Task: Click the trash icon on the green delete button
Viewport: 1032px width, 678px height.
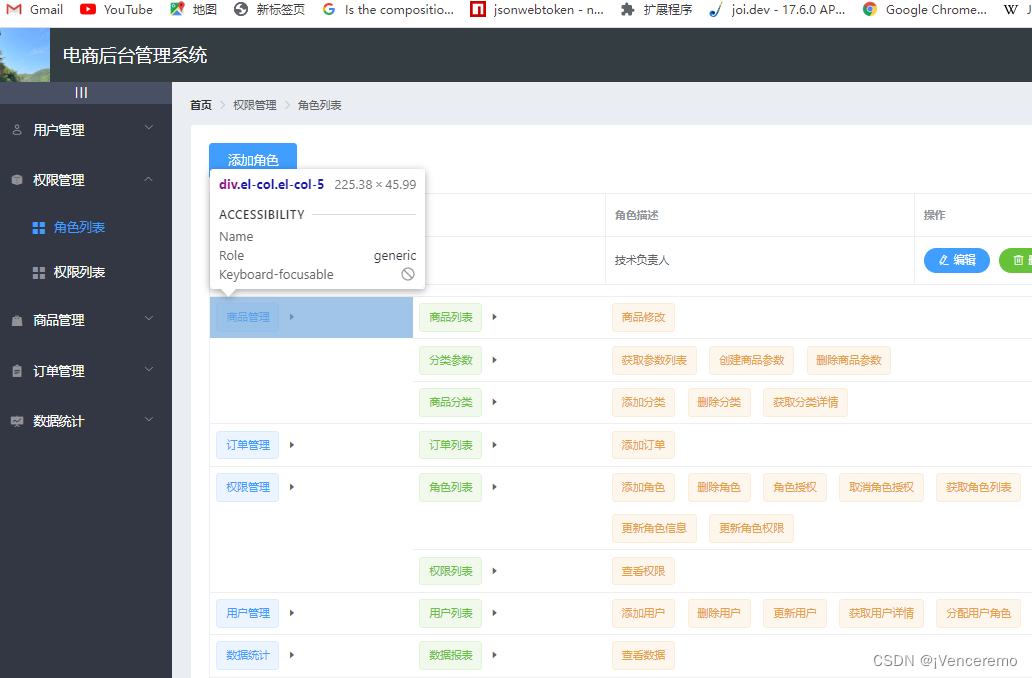Action: (x=1016, y=260)
